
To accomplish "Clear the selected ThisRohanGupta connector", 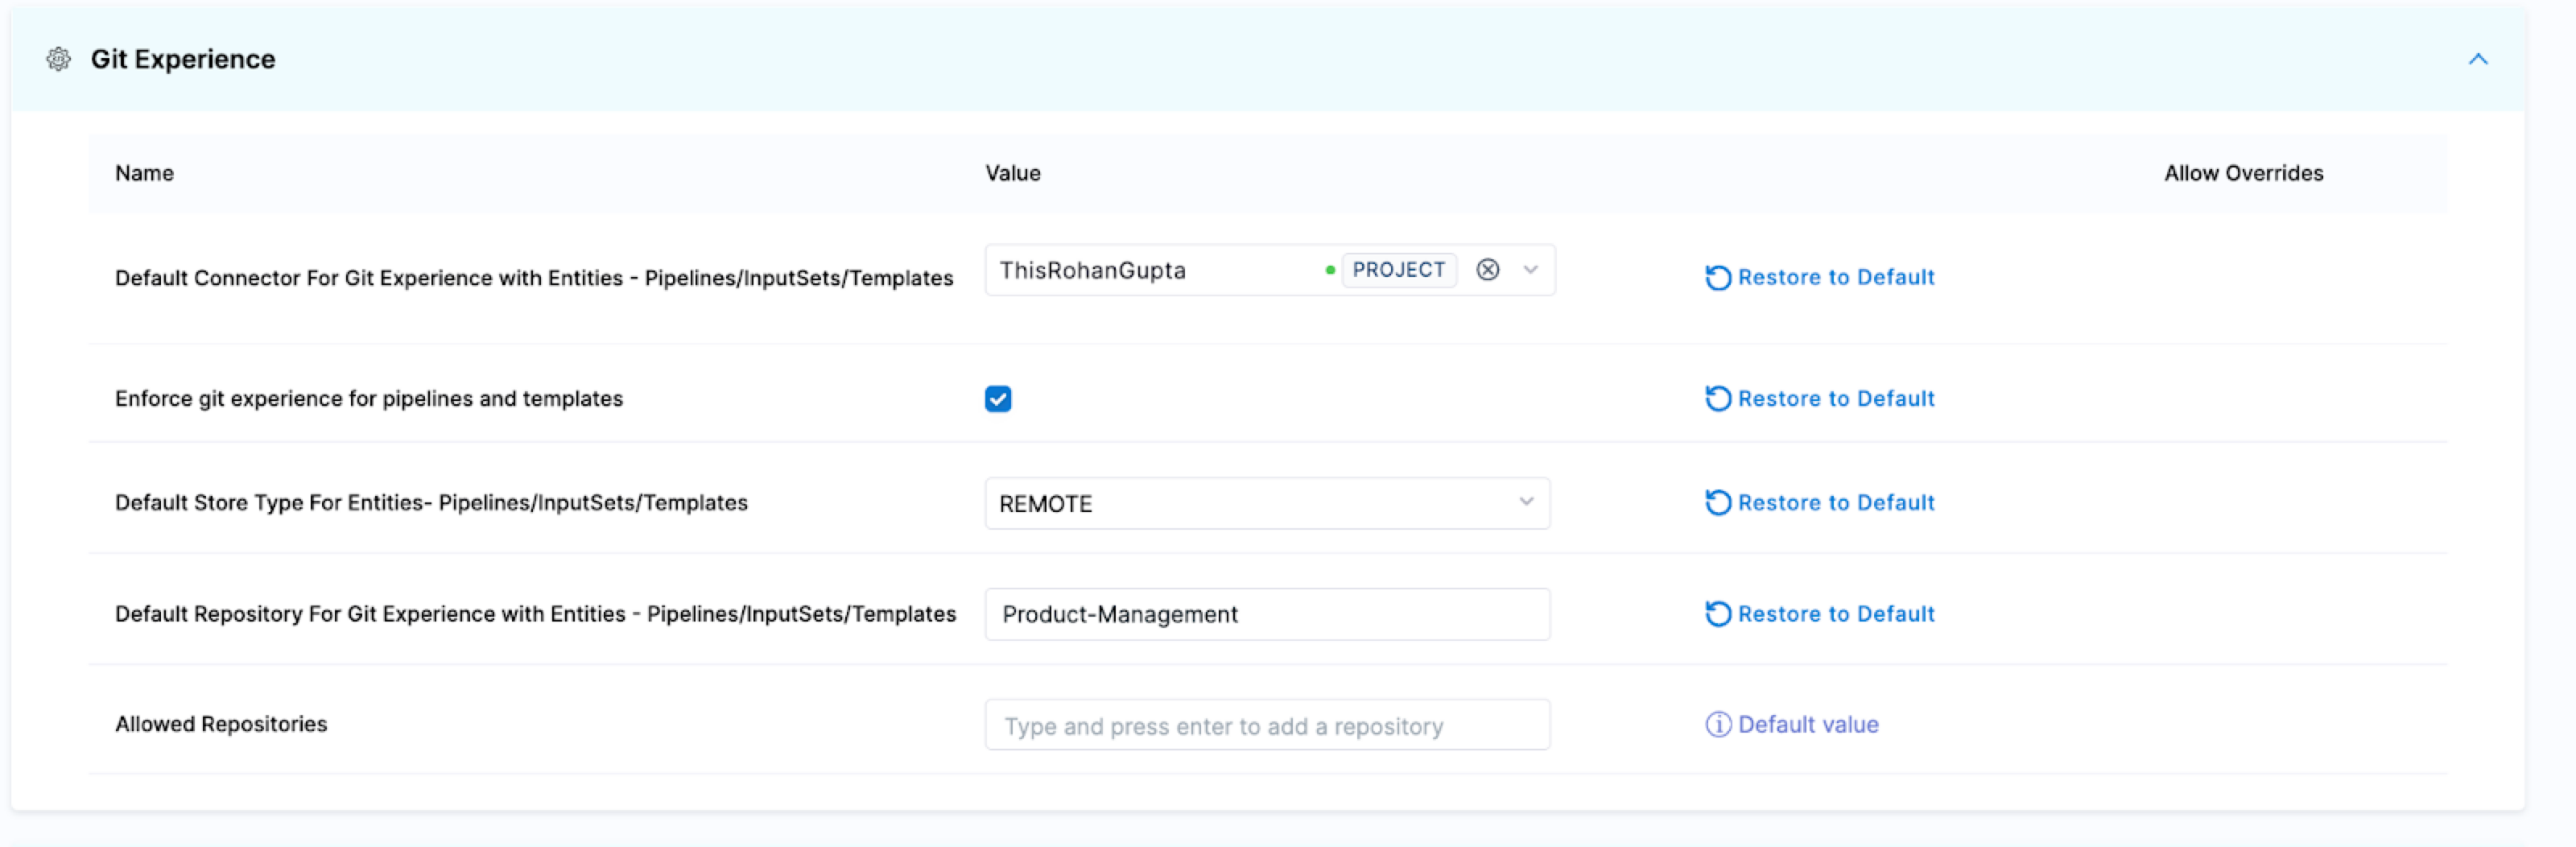I will (1487, 270).
